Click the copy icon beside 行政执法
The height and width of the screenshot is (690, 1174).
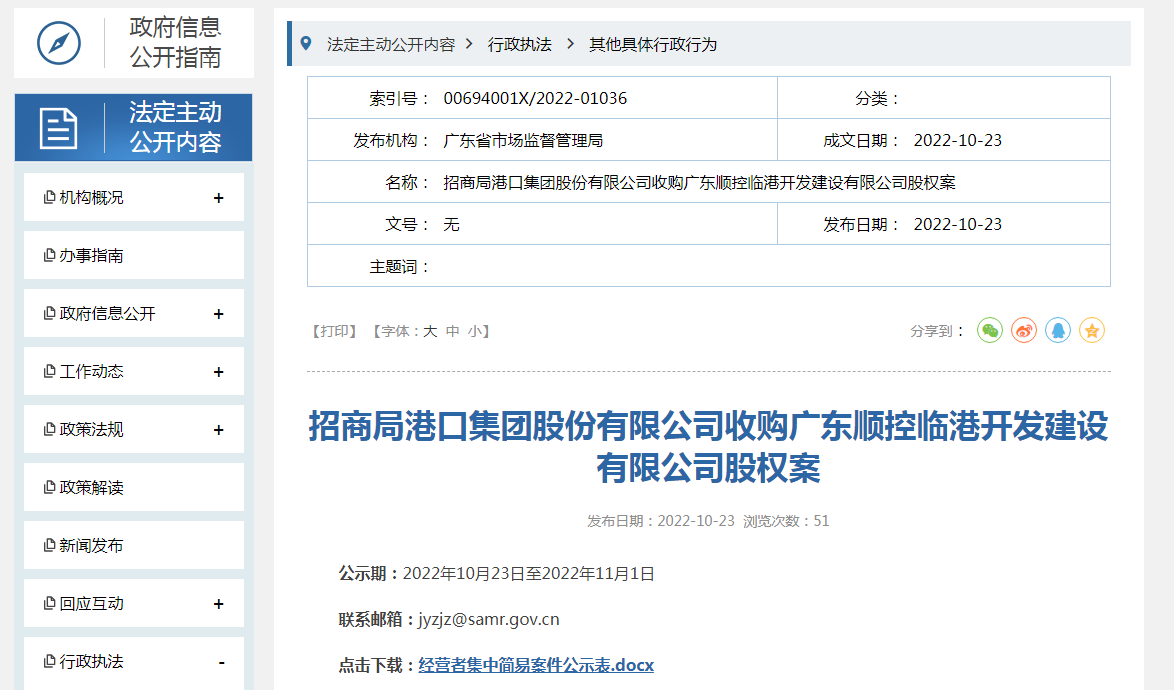[49, 661]
